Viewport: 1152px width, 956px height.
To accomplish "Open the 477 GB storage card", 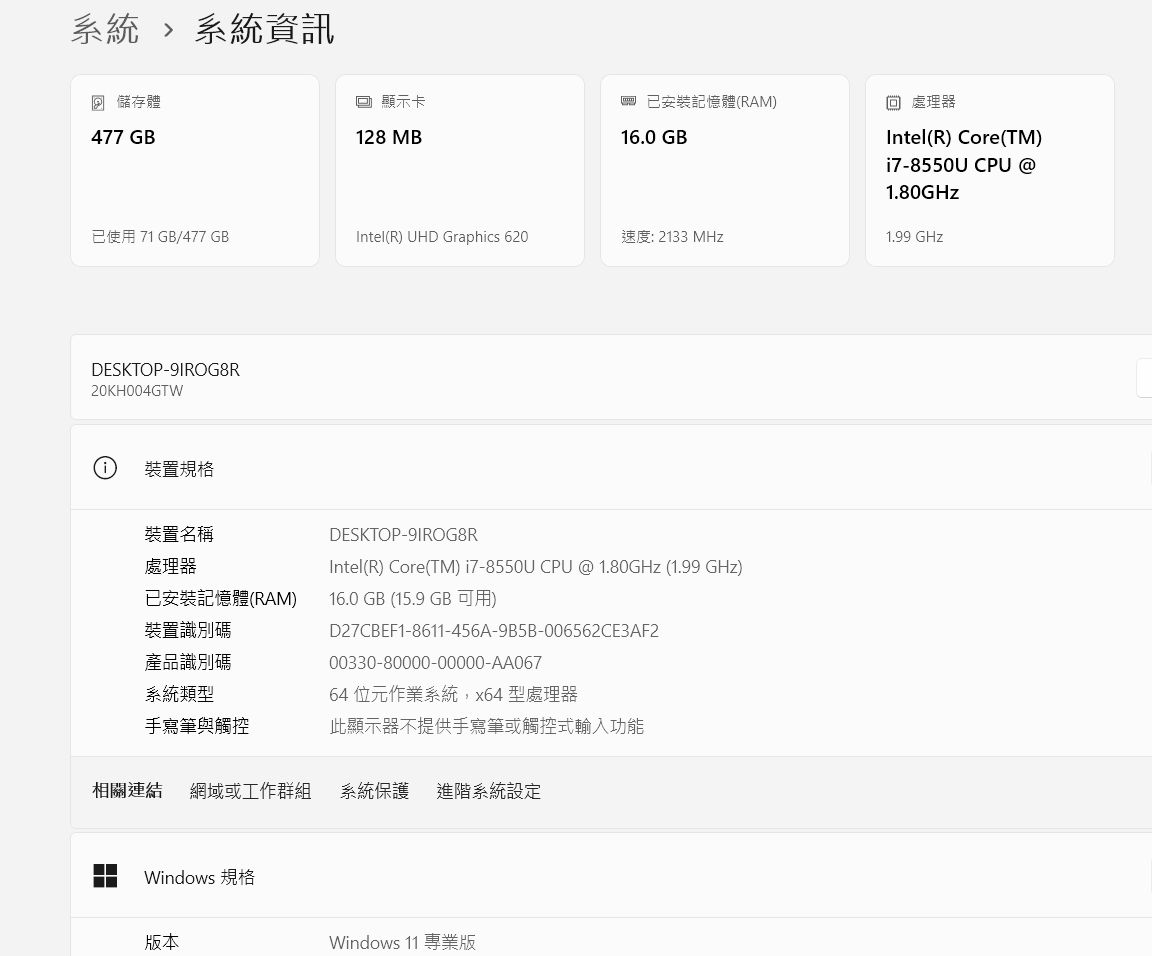I will click(195, 170).
